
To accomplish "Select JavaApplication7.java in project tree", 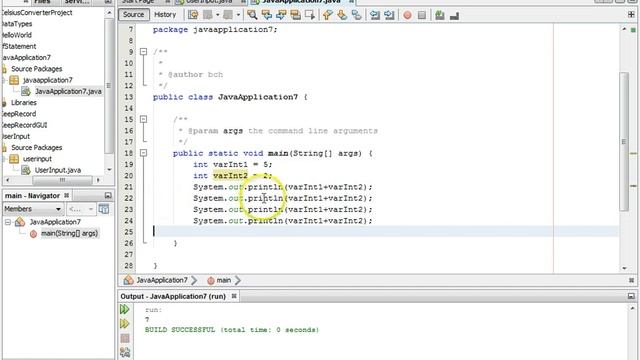I will click(x=68, y=91).
